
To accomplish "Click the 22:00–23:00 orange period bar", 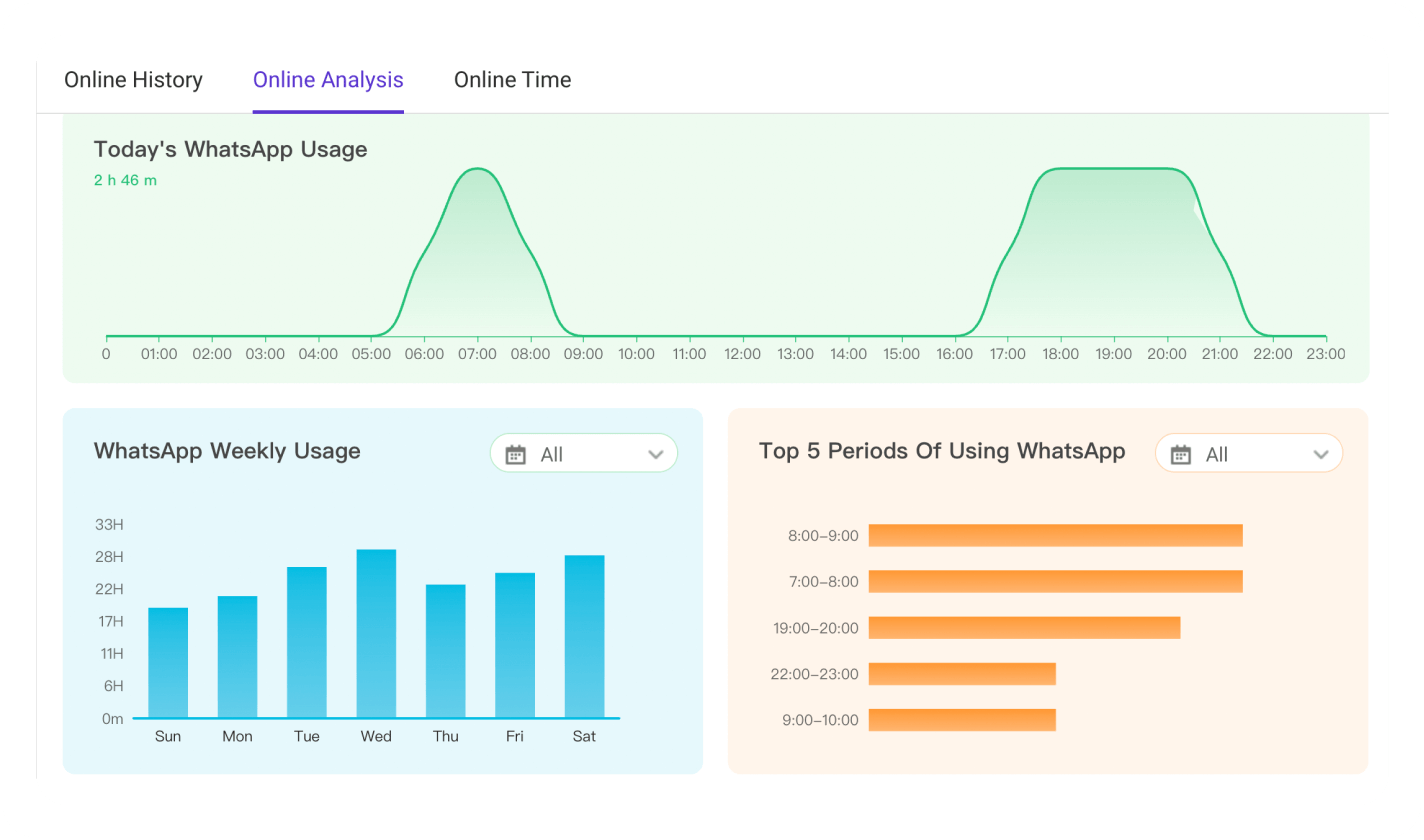I will coord(962,673).
